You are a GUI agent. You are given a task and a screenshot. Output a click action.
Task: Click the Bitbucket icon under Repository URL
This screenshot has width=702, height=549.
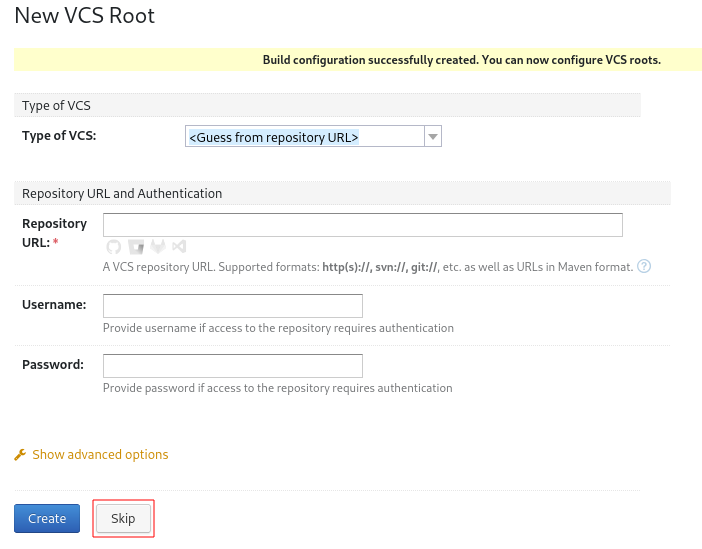pyautogui.click(x=136, y=247)
